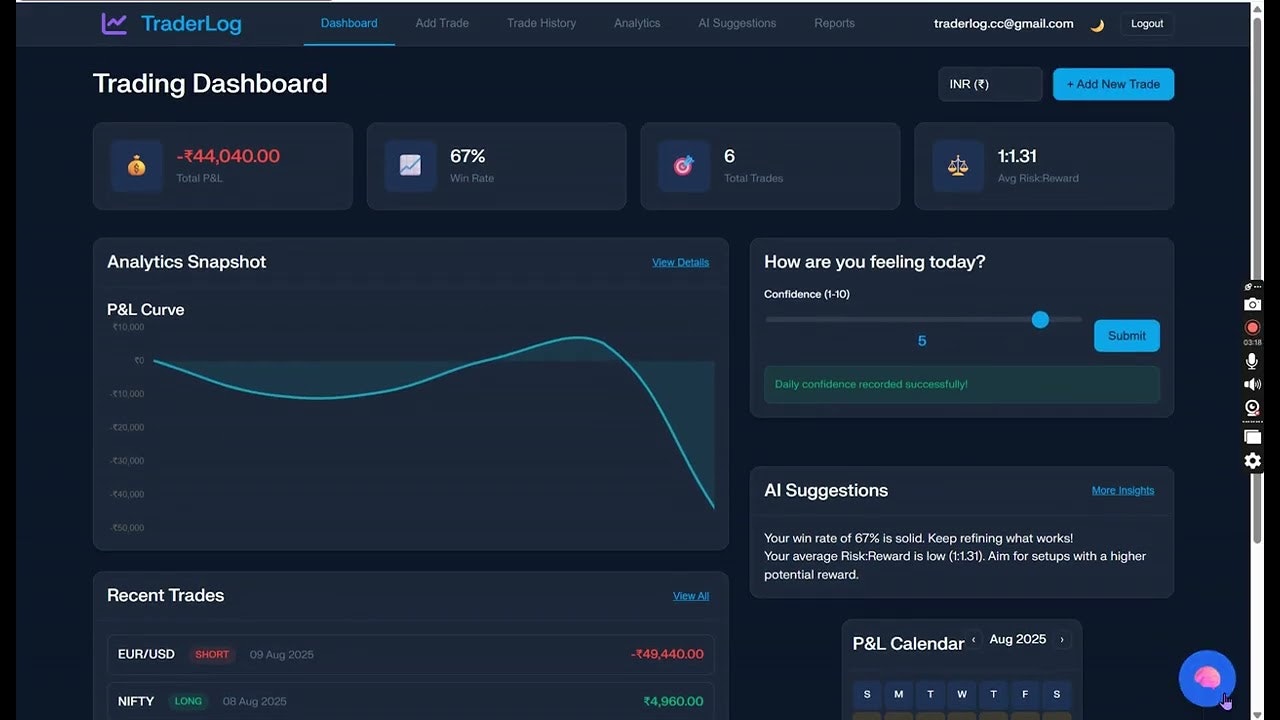This screenshot has width=1280, height=720.
Task: Click the Logout button
Action: tap(1147, 24)
